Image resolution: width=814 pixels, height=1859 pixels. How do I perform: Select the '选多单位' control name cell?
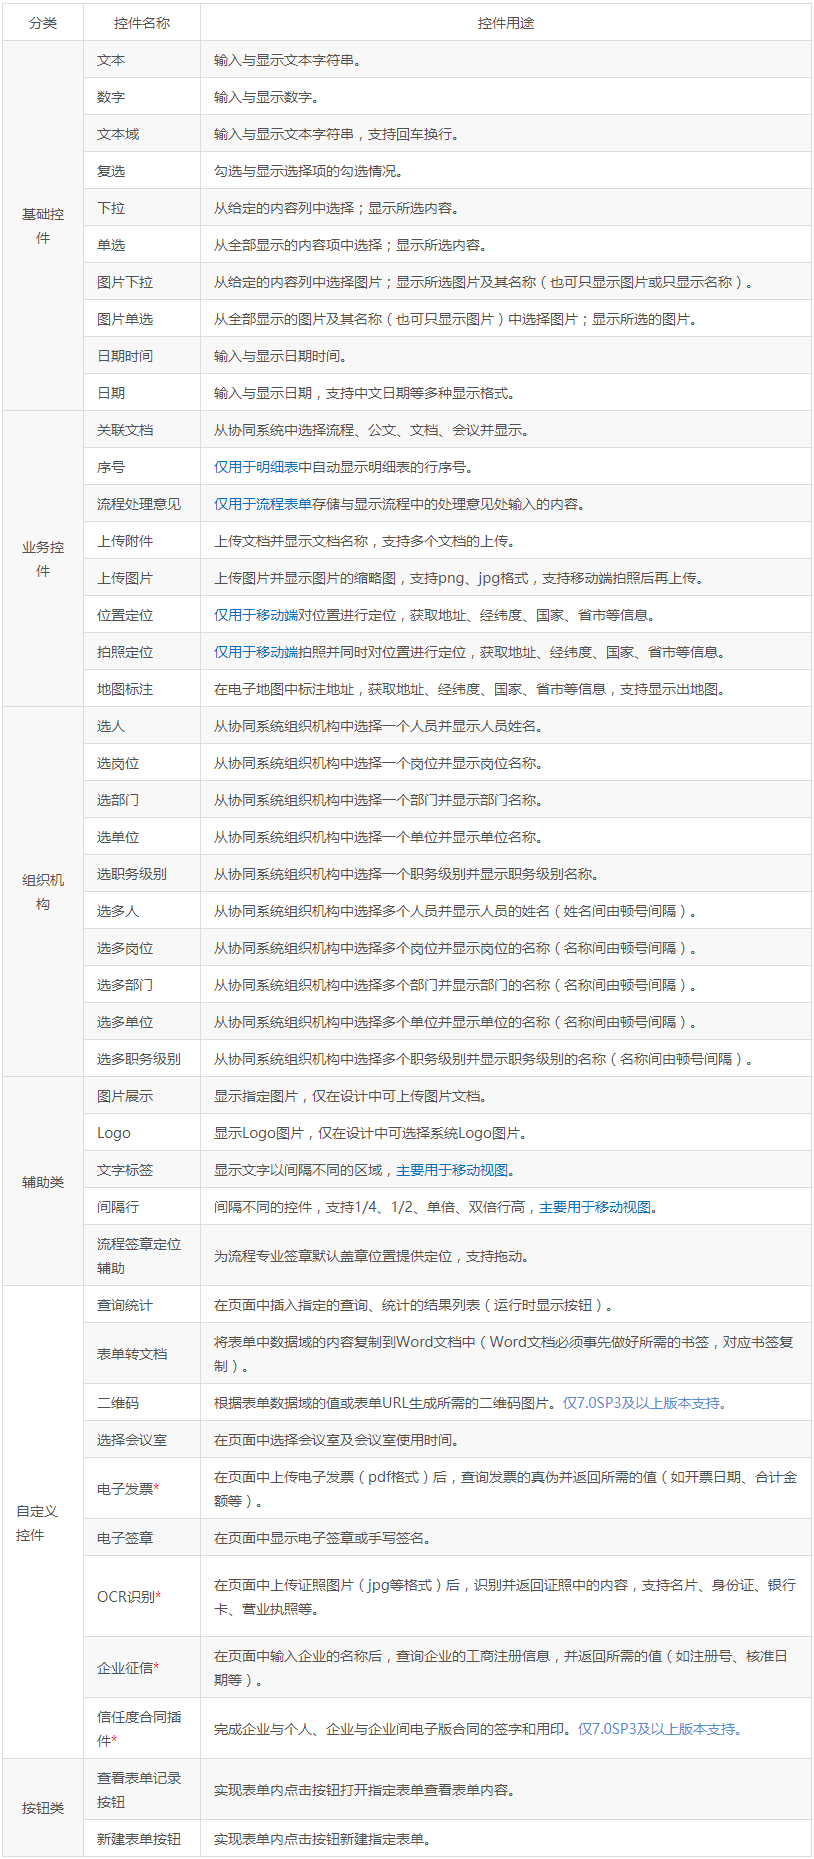click(x=142, y=1022)
